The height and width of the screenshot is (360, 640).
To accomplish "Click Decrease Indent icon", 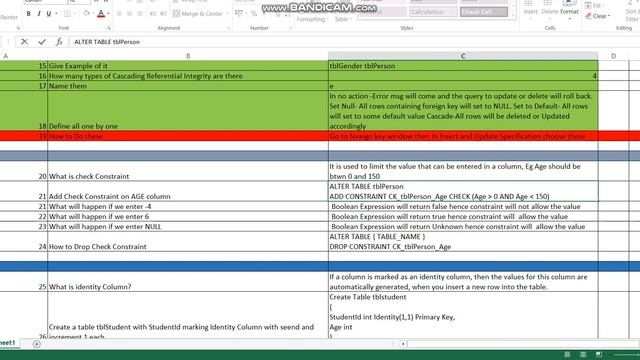I will click(x=153, y=14).
